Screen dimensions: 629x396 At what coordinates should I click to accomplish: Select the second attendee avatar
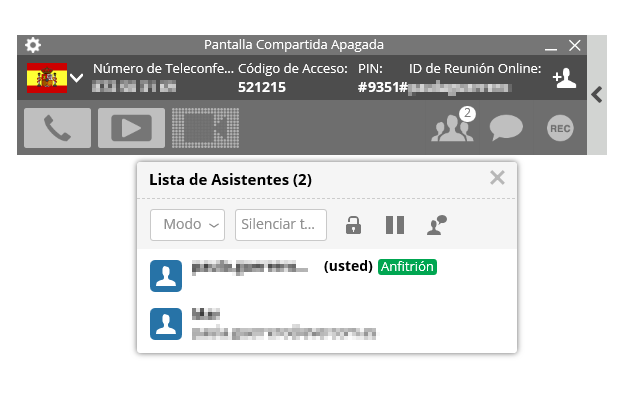coord(166,324)
